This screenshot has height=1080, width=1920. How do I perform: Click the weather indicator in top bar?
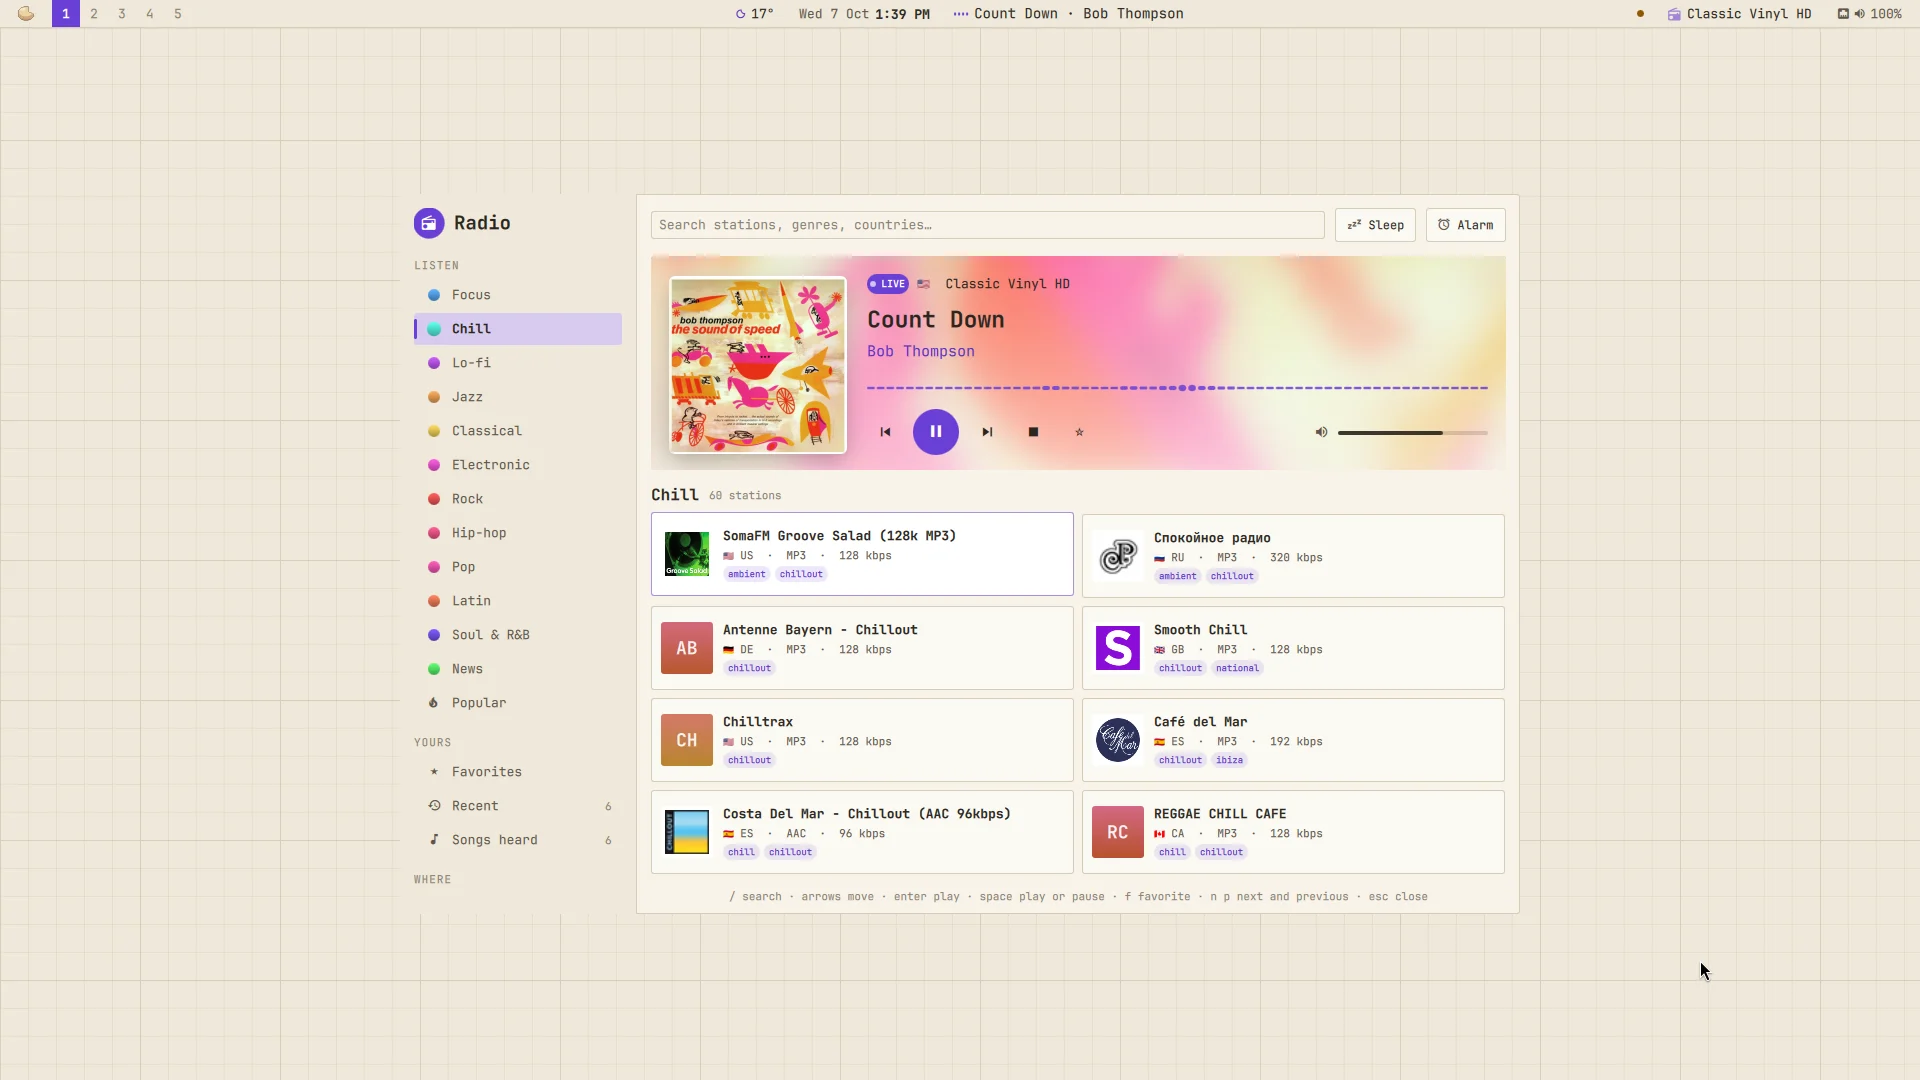(755, 14)
